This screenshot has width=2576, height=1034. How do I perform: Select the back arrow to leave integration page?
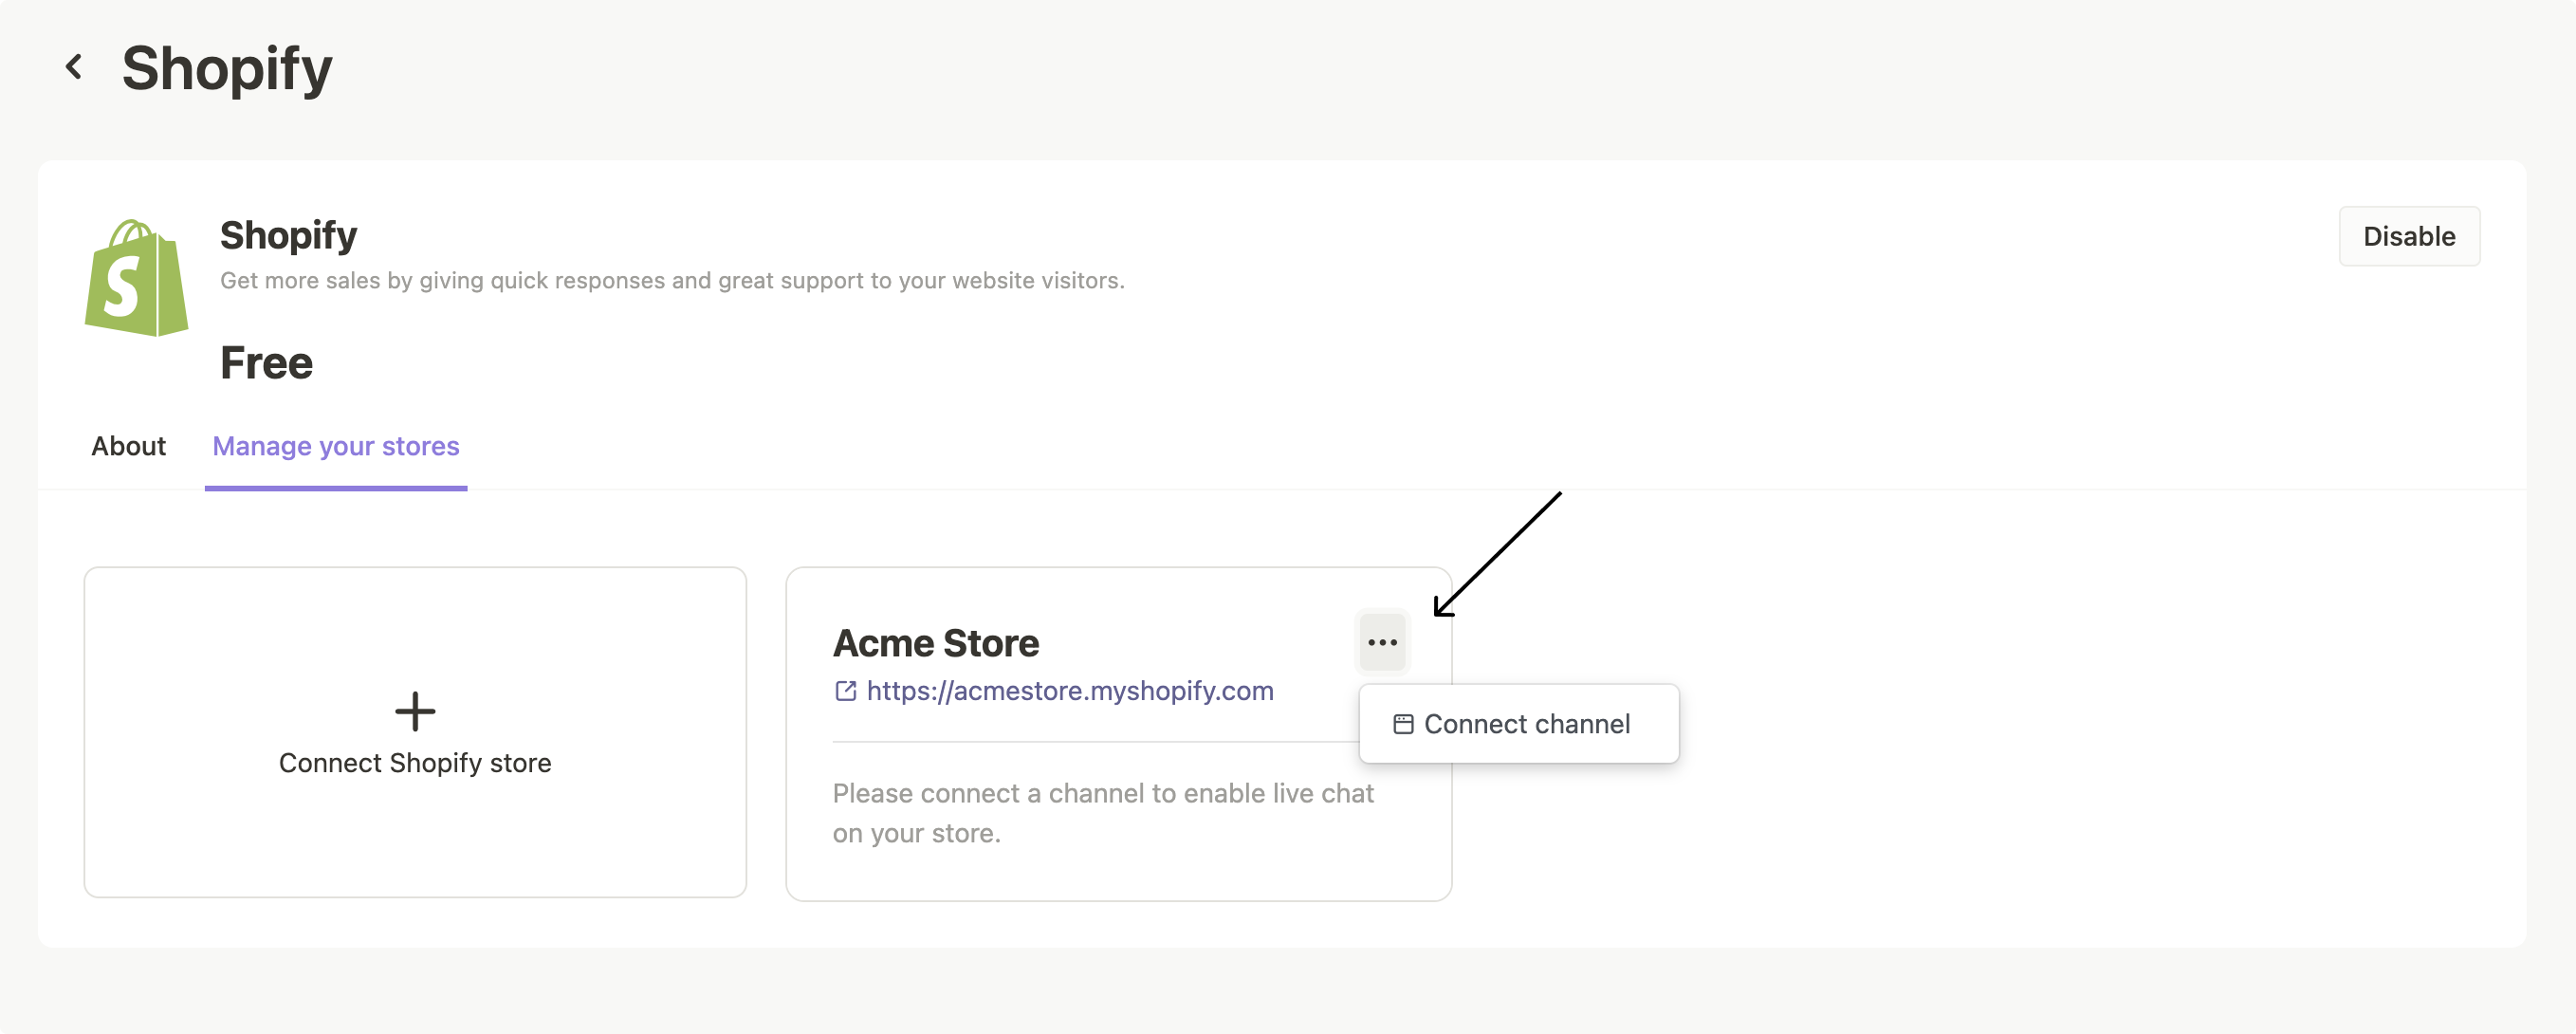[75, 67]
